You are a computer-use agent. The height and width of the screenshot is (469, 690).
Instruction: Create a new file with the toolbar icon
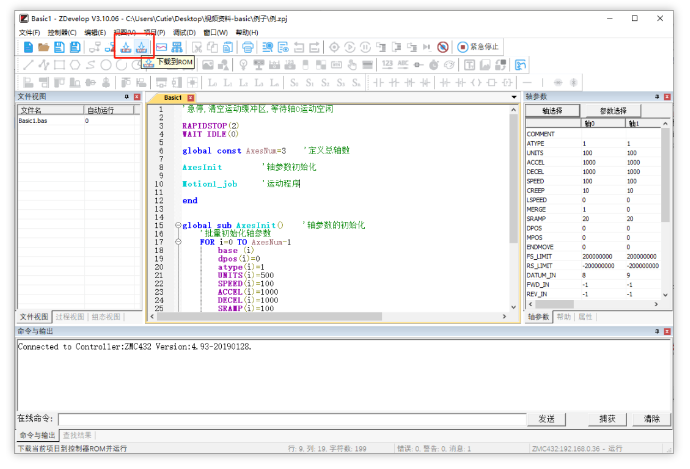[28, 47]
